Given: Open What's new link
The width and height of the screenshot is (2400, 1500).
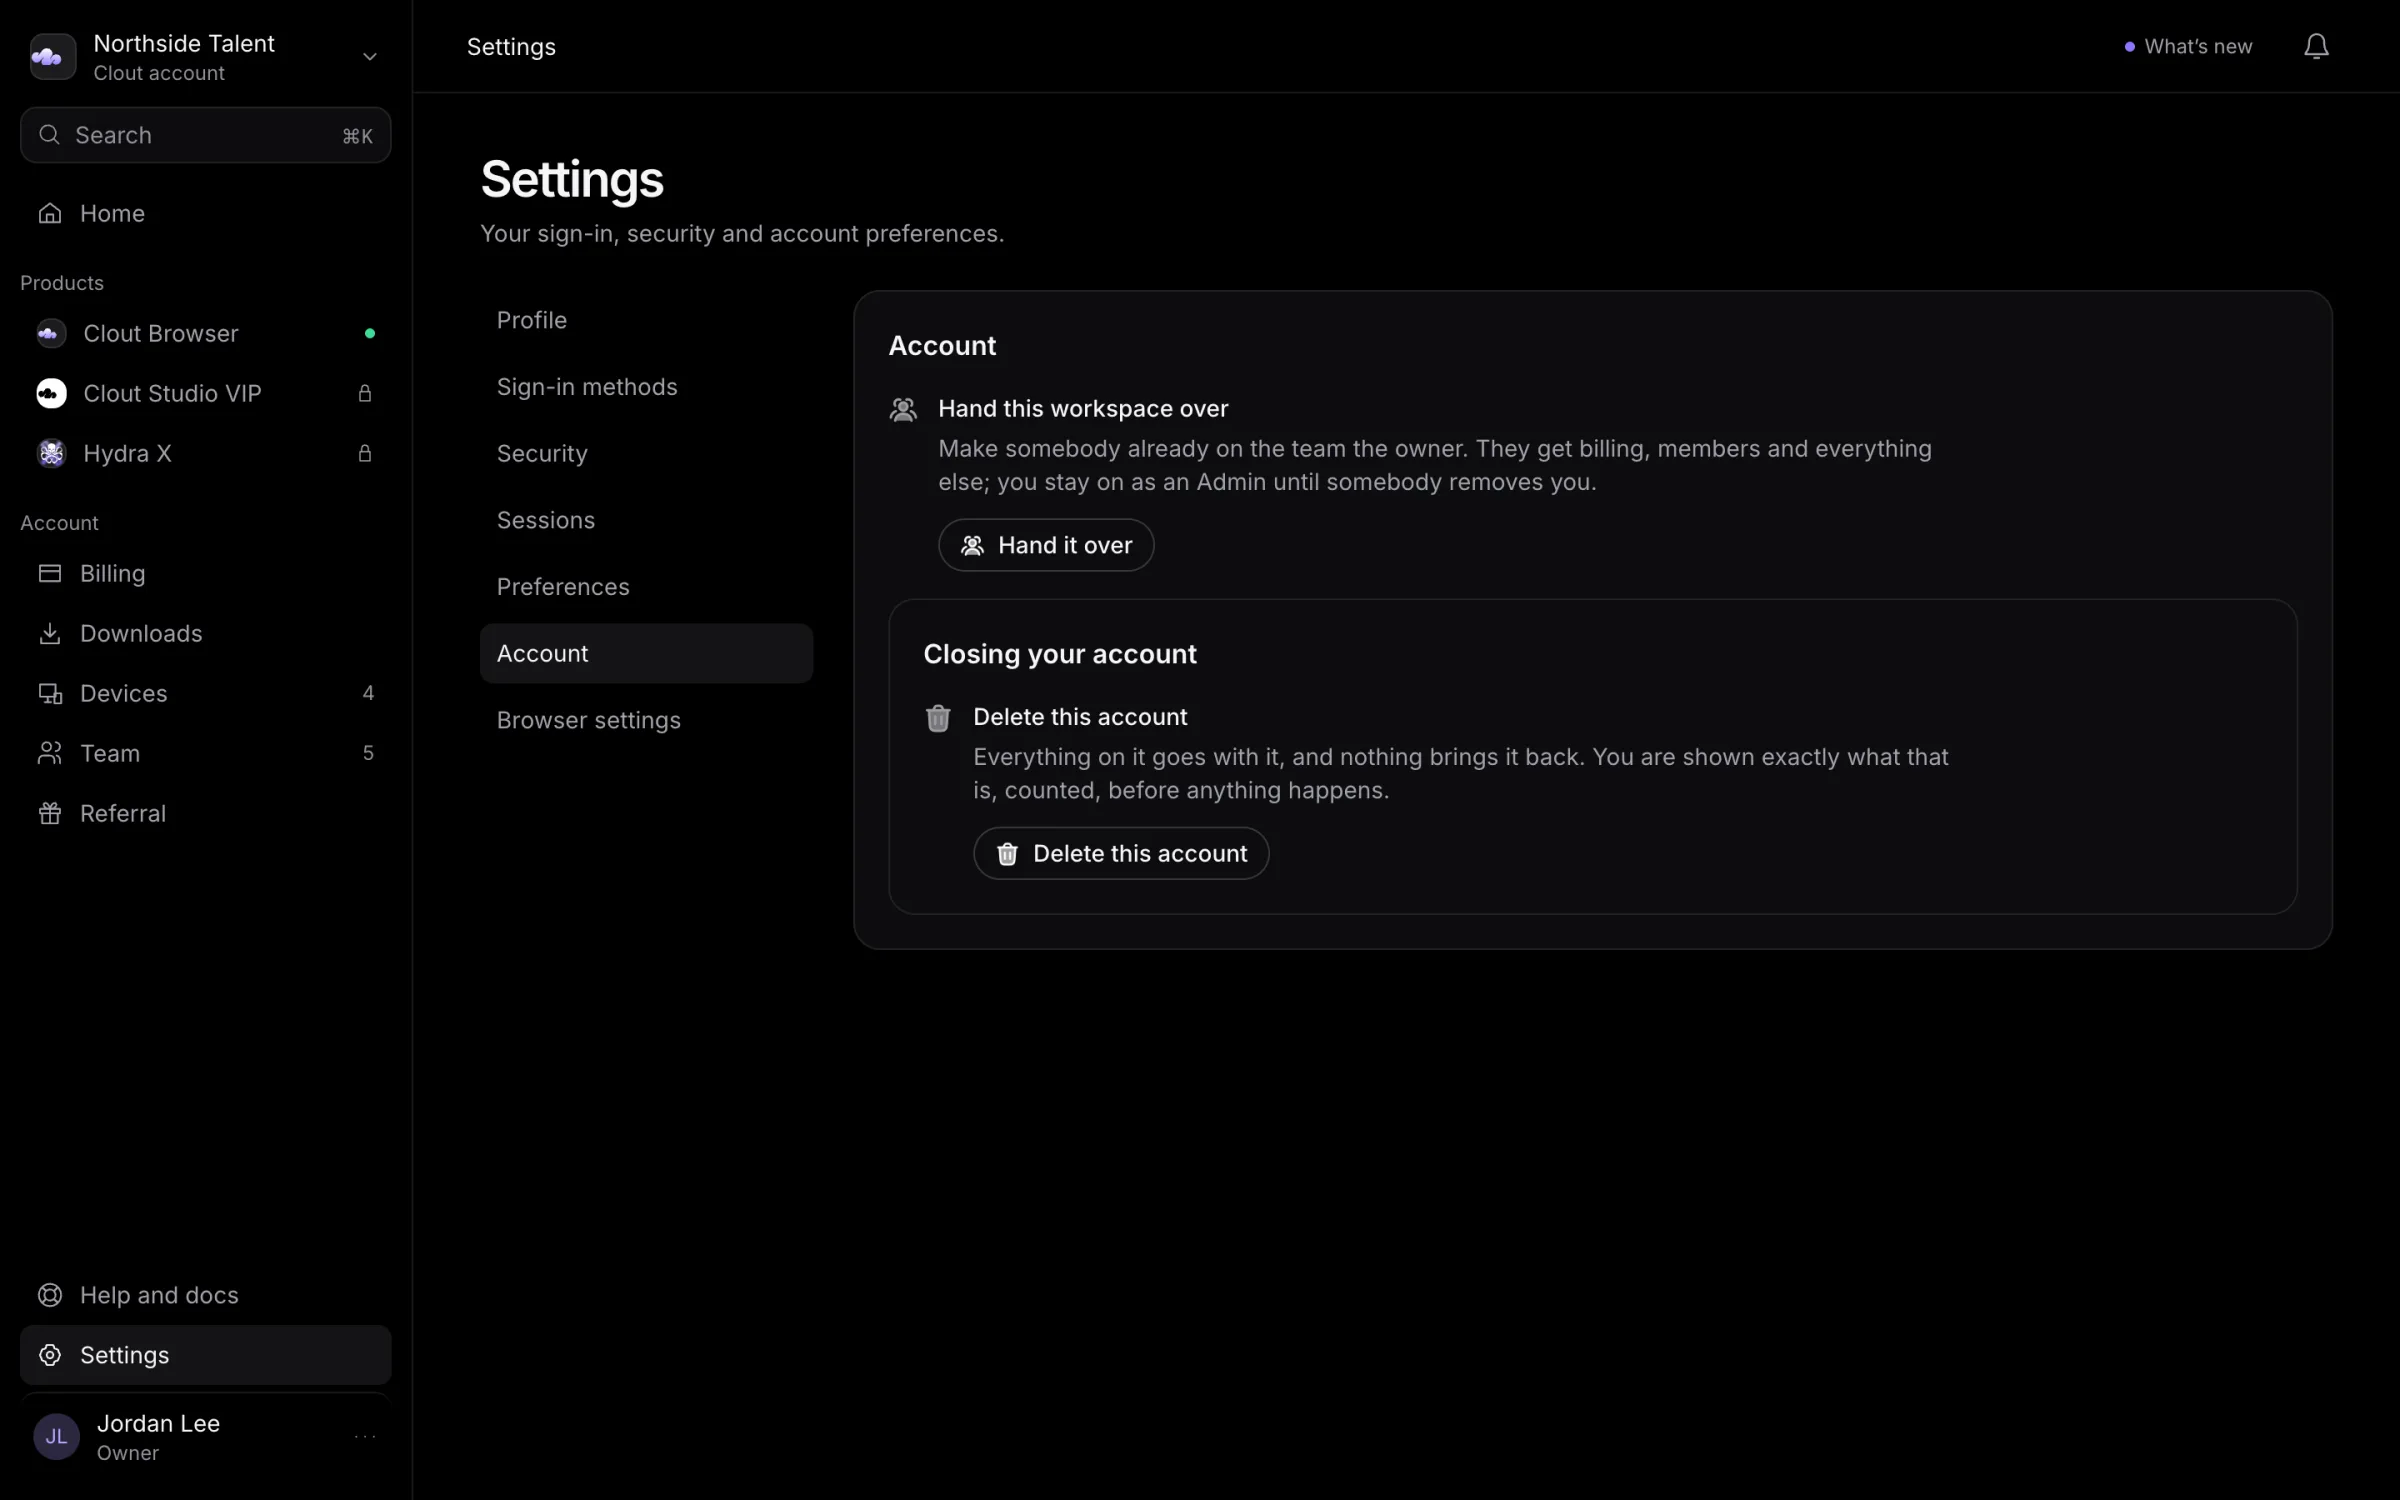Looking at the screenshot, I should coord(2188,46).
